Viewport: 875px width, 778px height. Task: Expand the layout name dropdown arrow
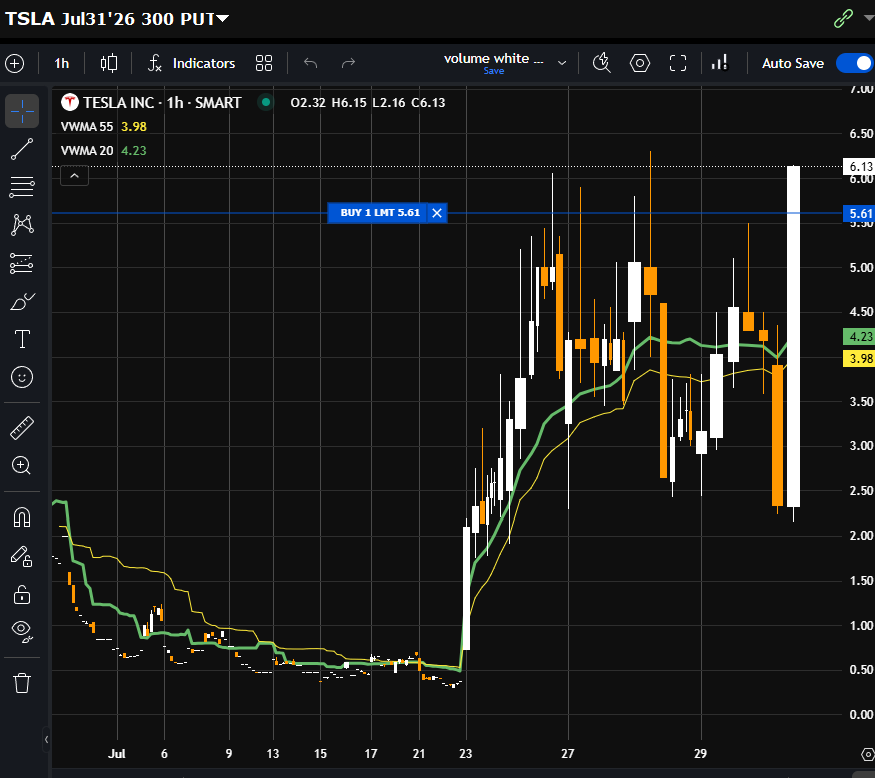562,63
